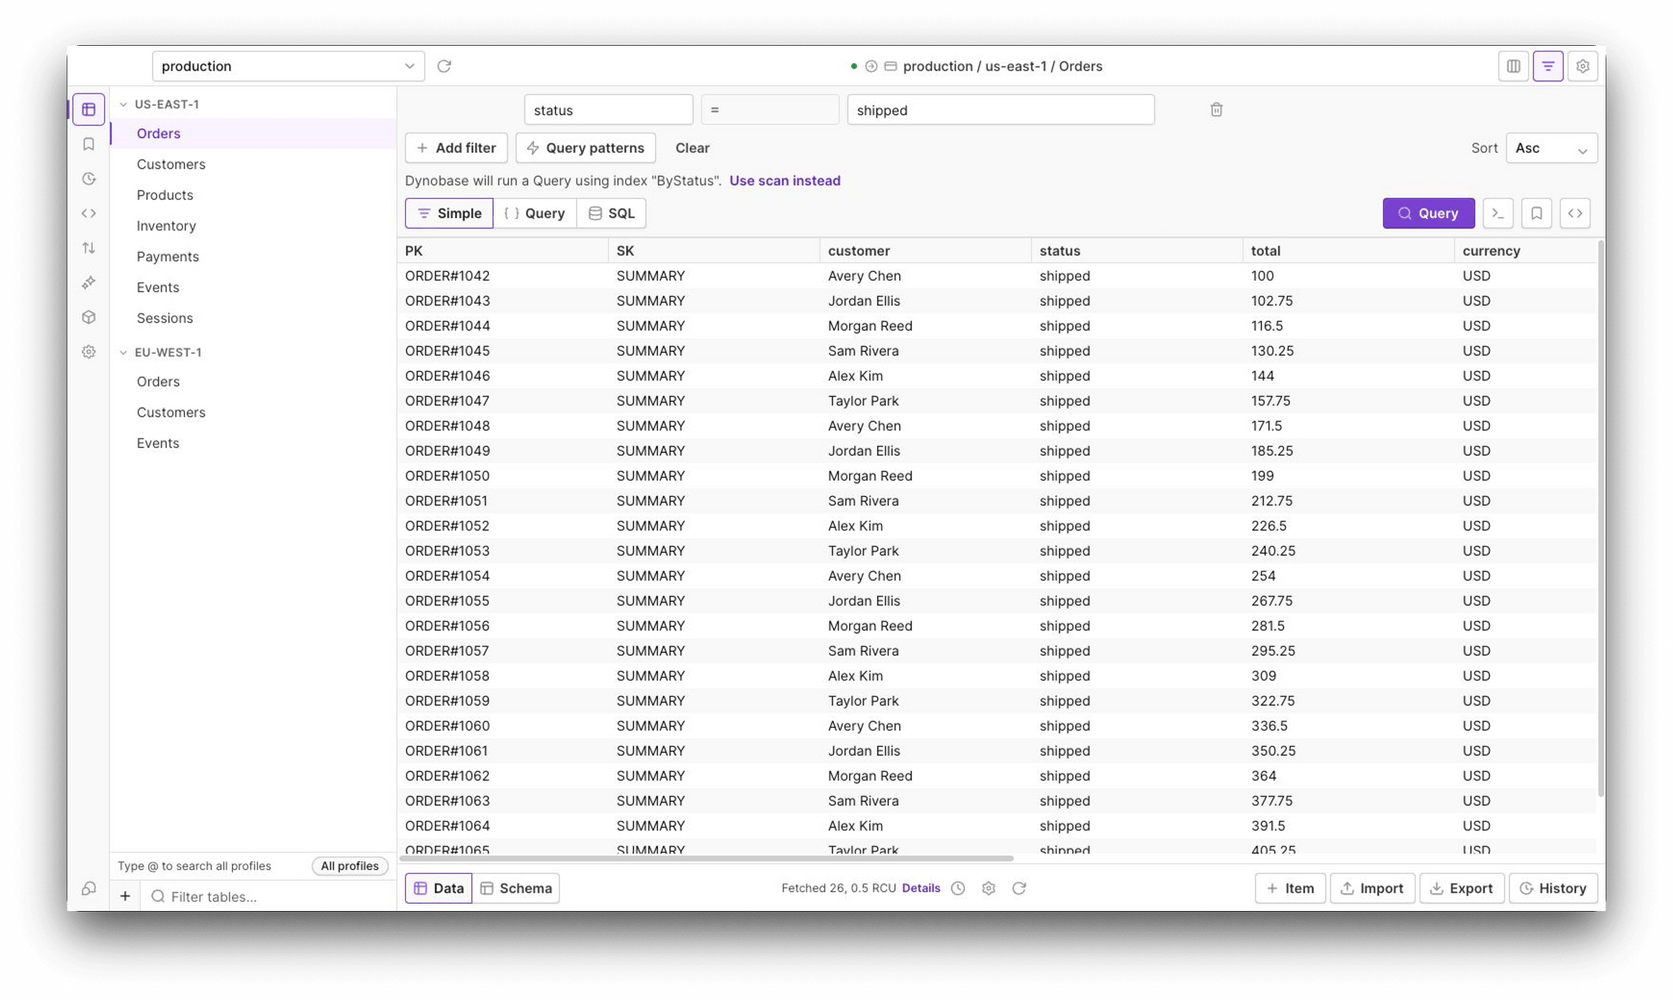Toggle the filter panel icon in the top-right corner
Image resolution: width=1673 pixels, height=1000 pixels.
(x=1548, y=66)
